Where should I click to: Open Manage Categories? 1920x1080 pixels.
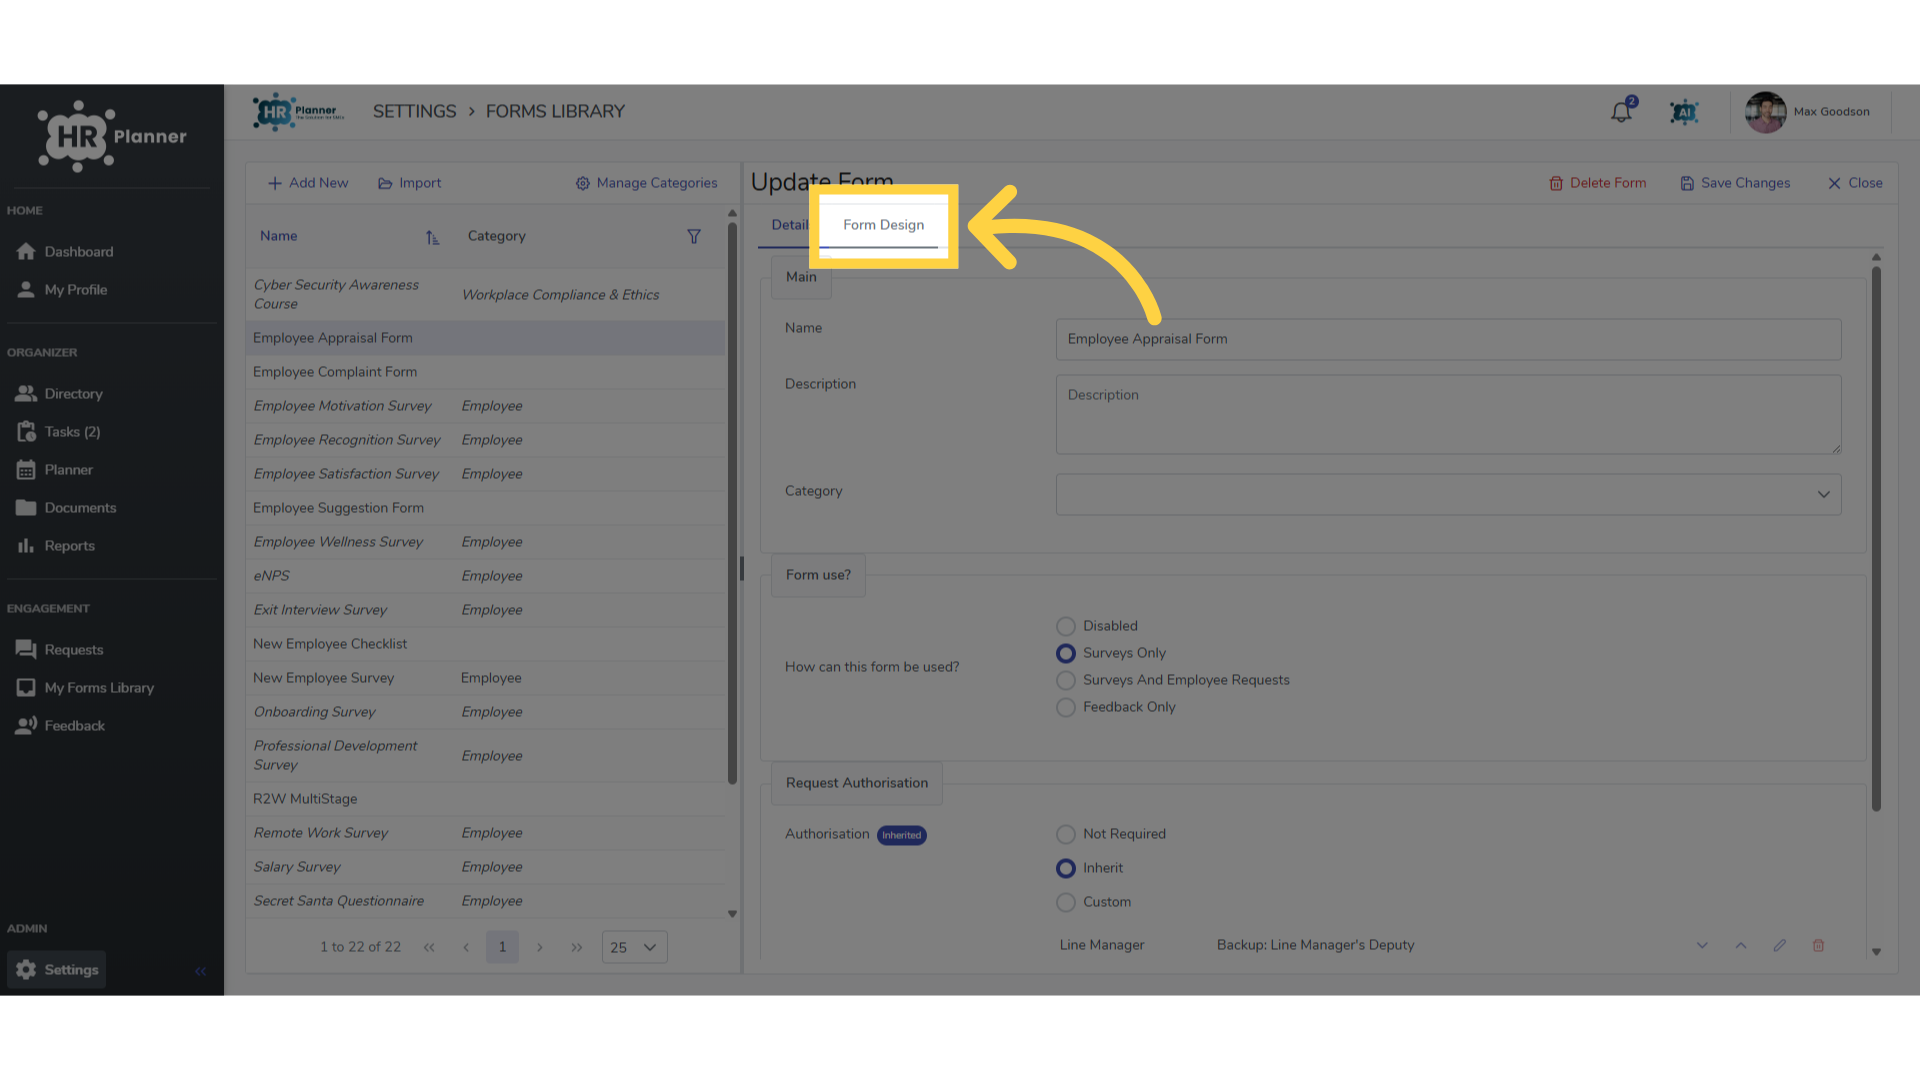click(646, 183)
